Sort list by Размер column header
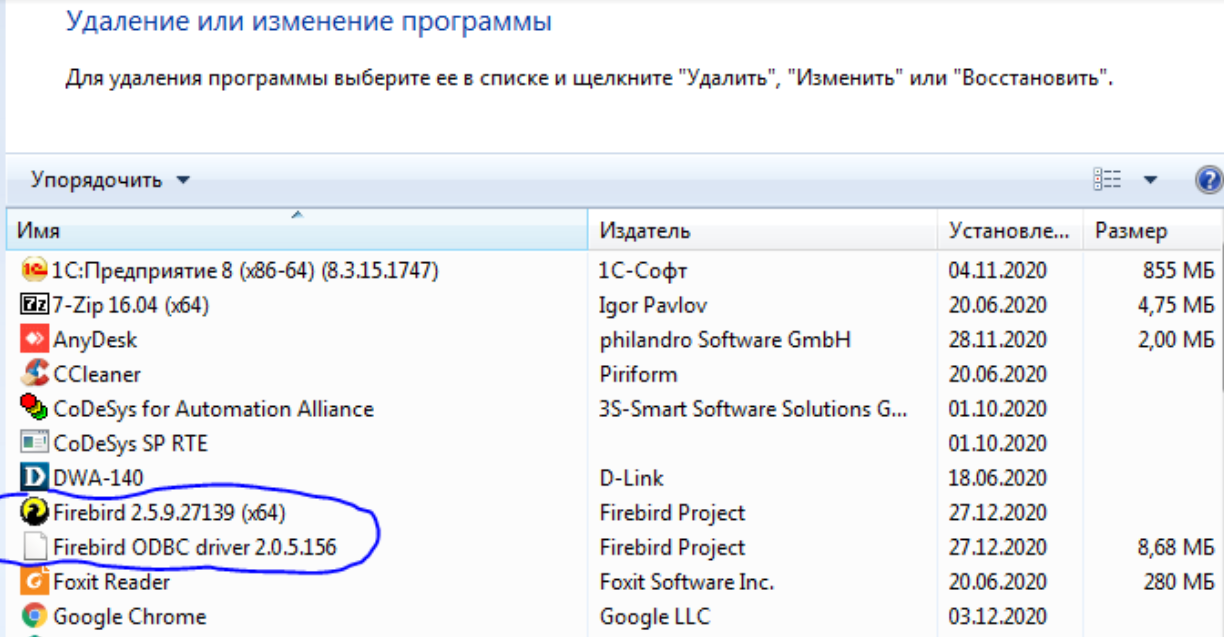 click(x=1152, y=231)
